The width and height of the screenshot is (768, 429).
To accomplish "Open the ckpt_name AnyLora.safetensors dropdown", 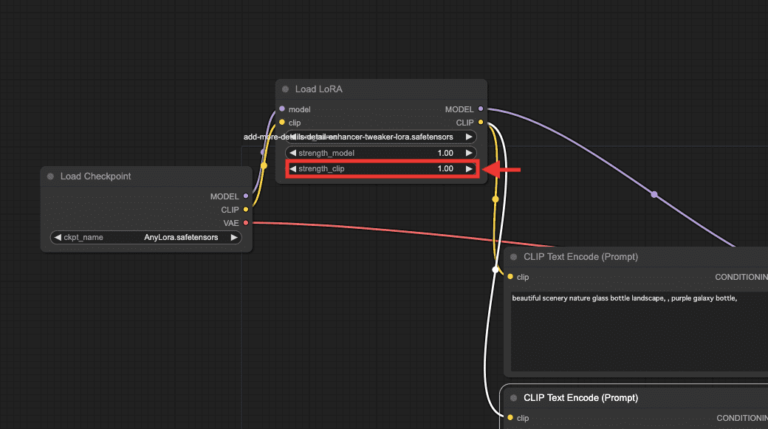I will pos(145,238).
